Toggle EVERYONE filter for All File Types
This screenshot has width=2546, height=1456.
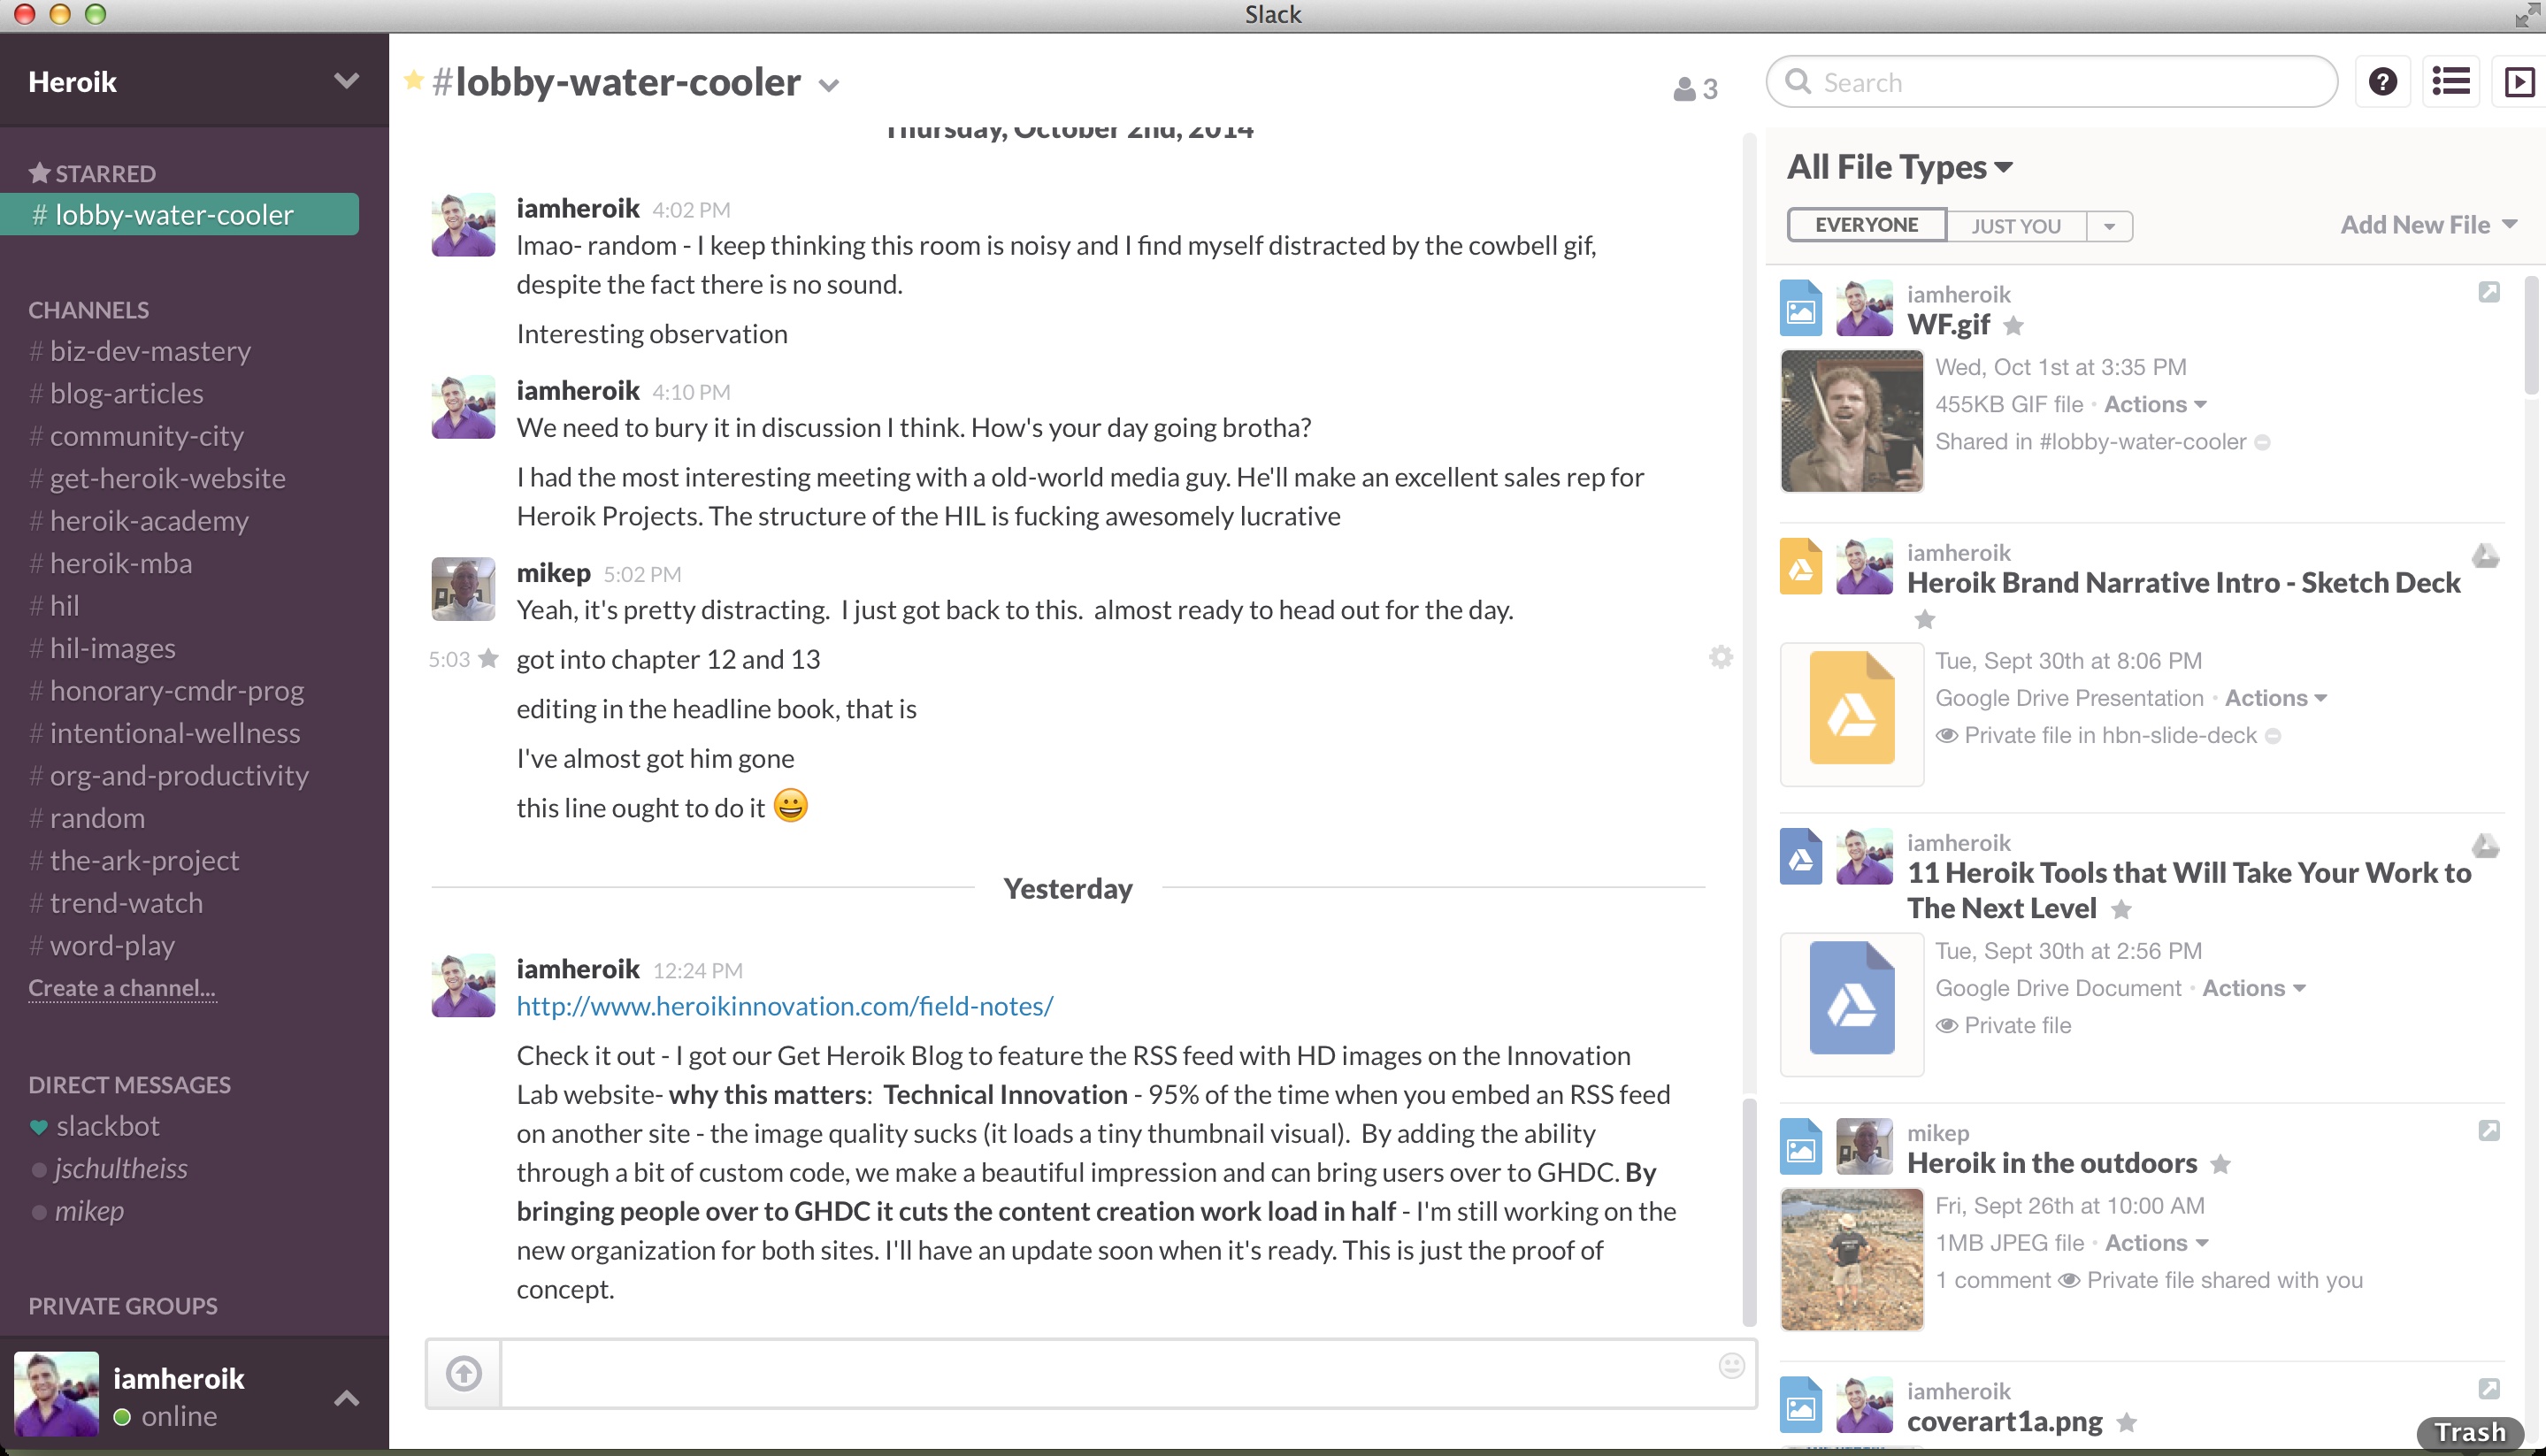(x=1864, y=224)
